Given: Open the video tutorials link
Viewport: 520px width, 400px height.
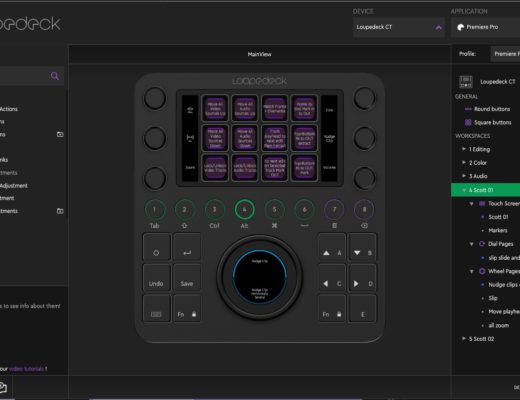Looking at the screenshot, I should pyautogui.click(x=27, y=369).
